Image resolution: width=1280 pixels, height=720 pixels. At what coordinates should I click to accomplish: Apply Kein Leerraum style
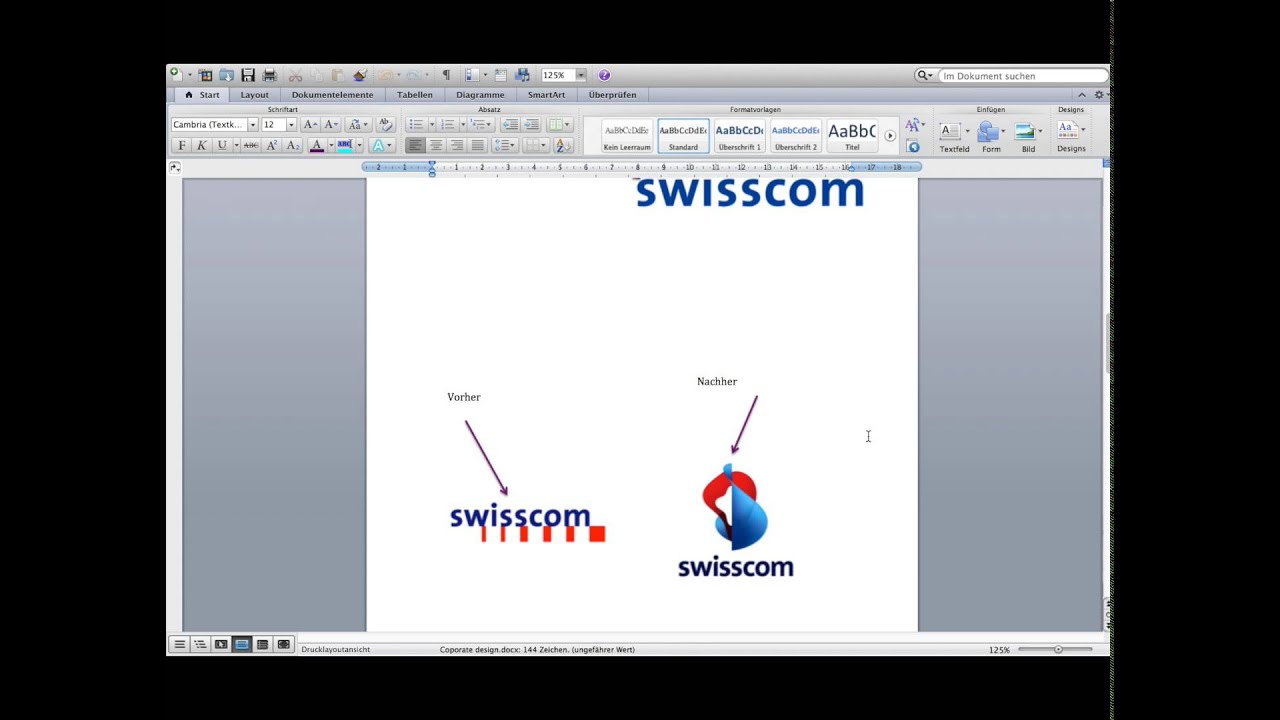click(x=627, y=136)
